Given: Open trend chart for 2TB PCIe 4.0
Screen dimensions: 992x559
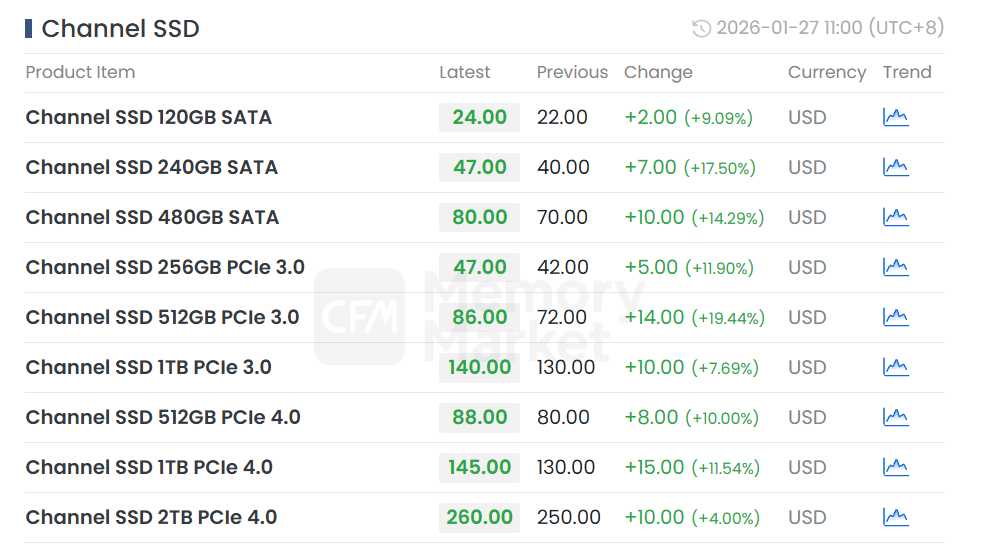Looking at the screenshot, I should point(895,517).
